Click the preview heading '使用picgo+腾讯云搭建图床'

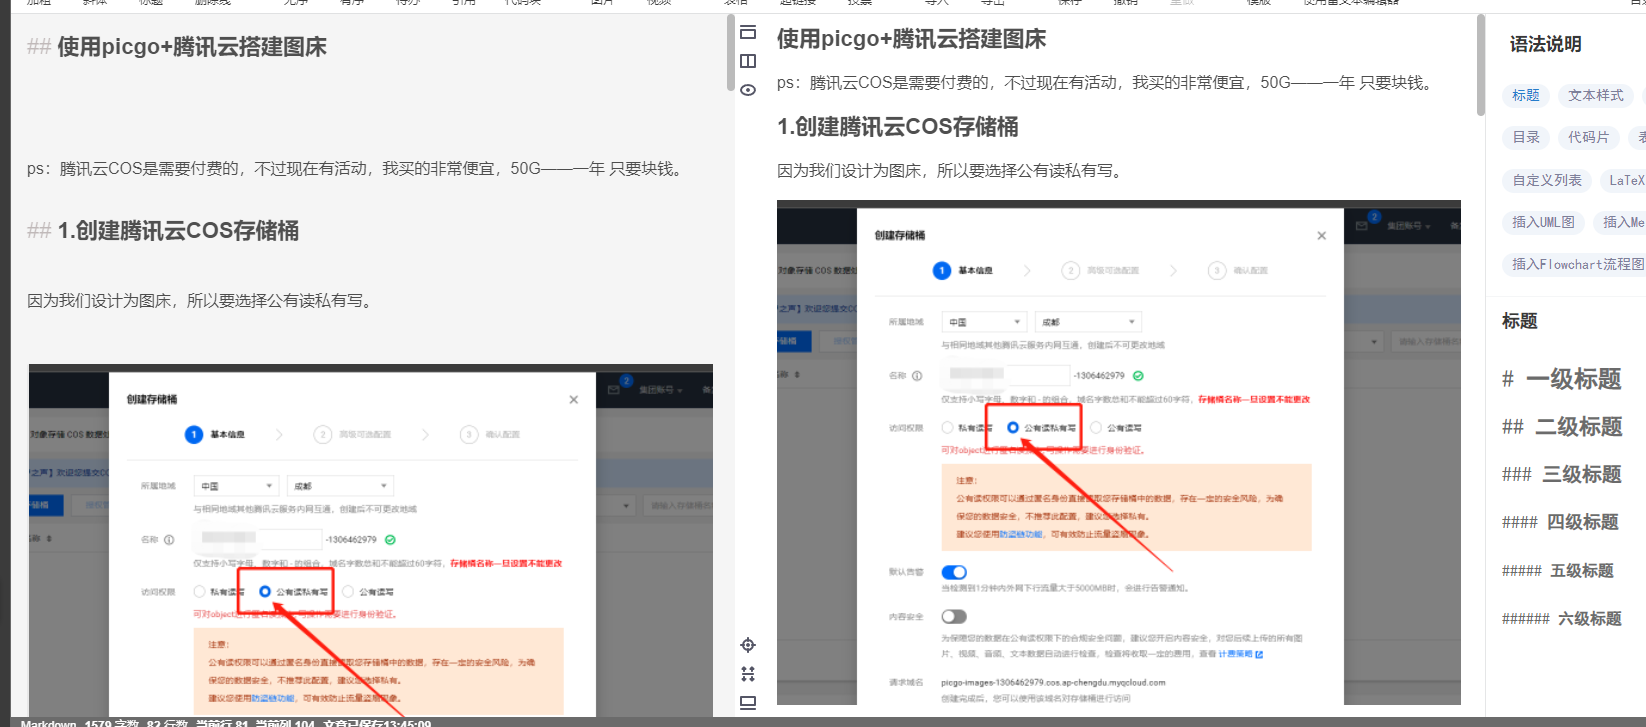(912, 39)
